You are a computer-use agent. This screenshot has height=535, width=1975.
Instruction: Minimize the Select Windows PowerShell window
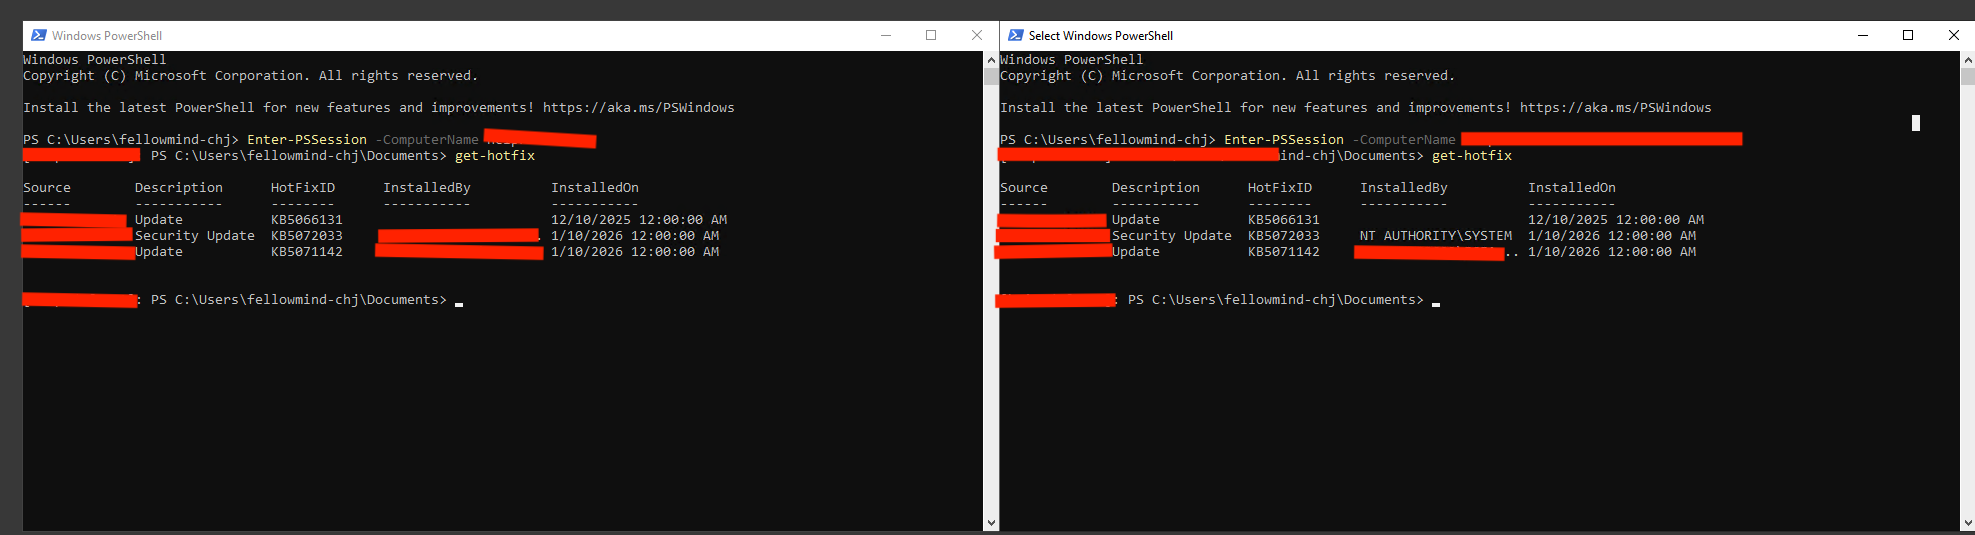pos(1863,36)
